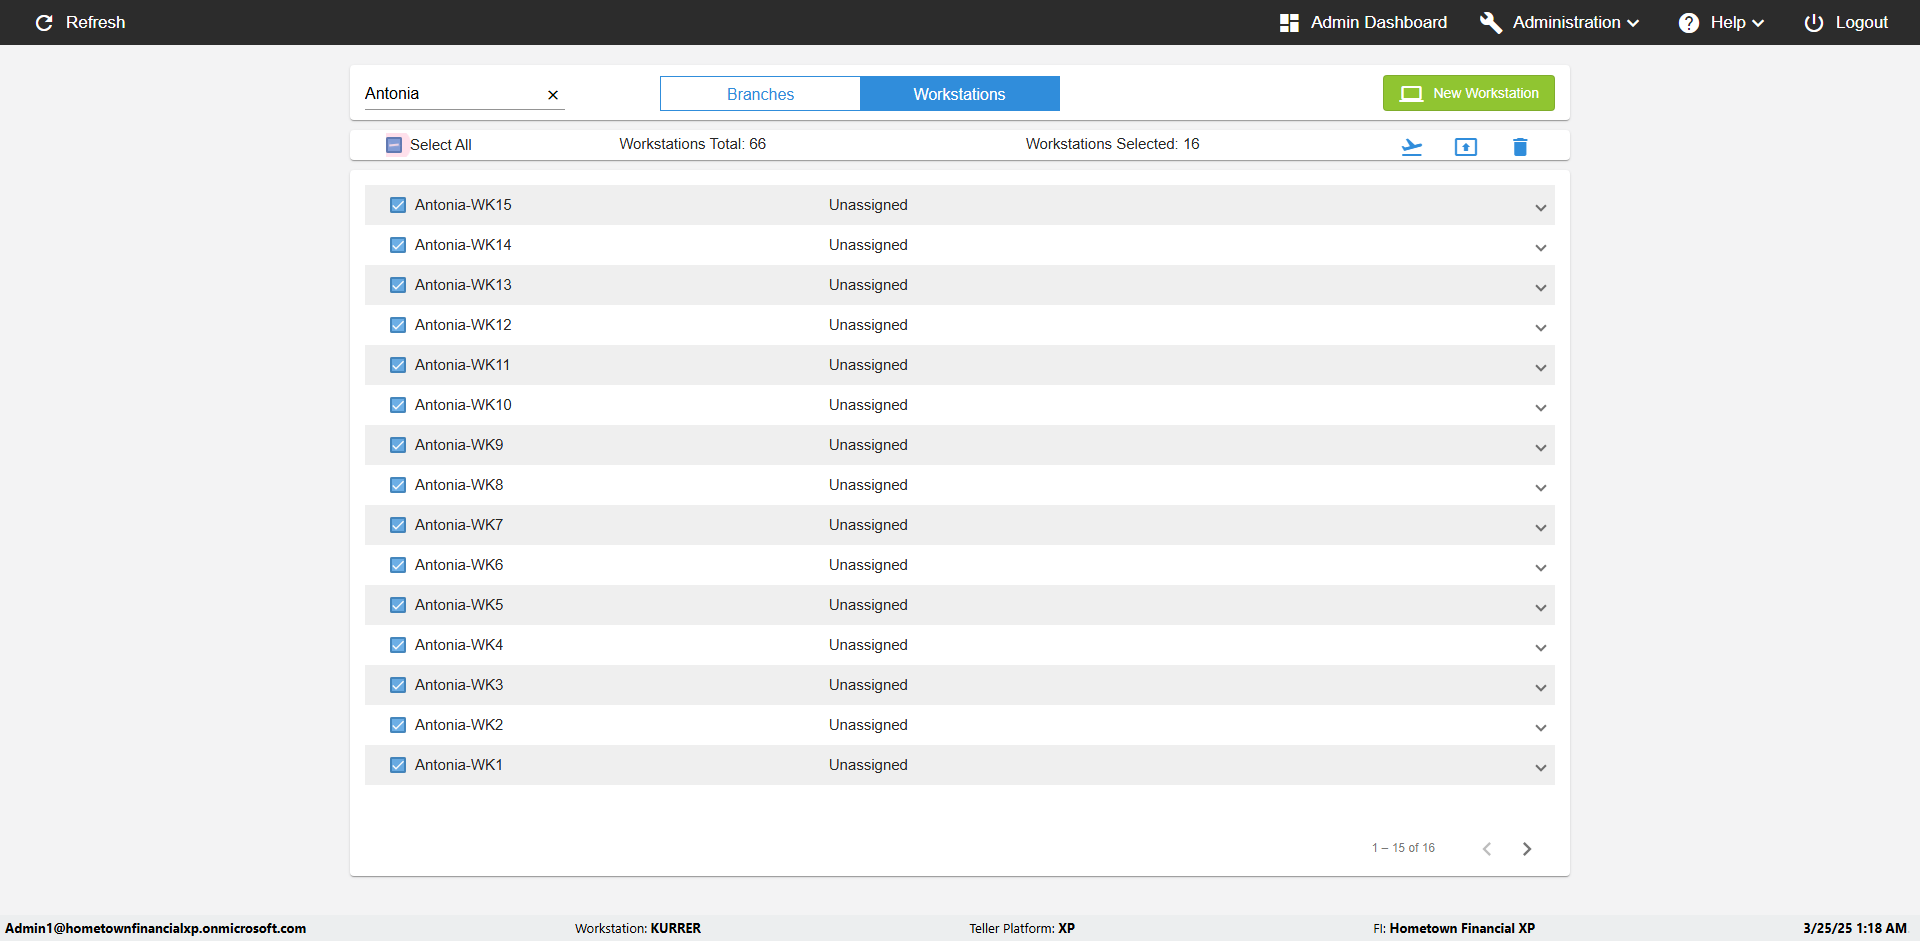Click the Refresh label
Image resolution: width=1920 pixels, height=941 pixels.
point(95,22)
